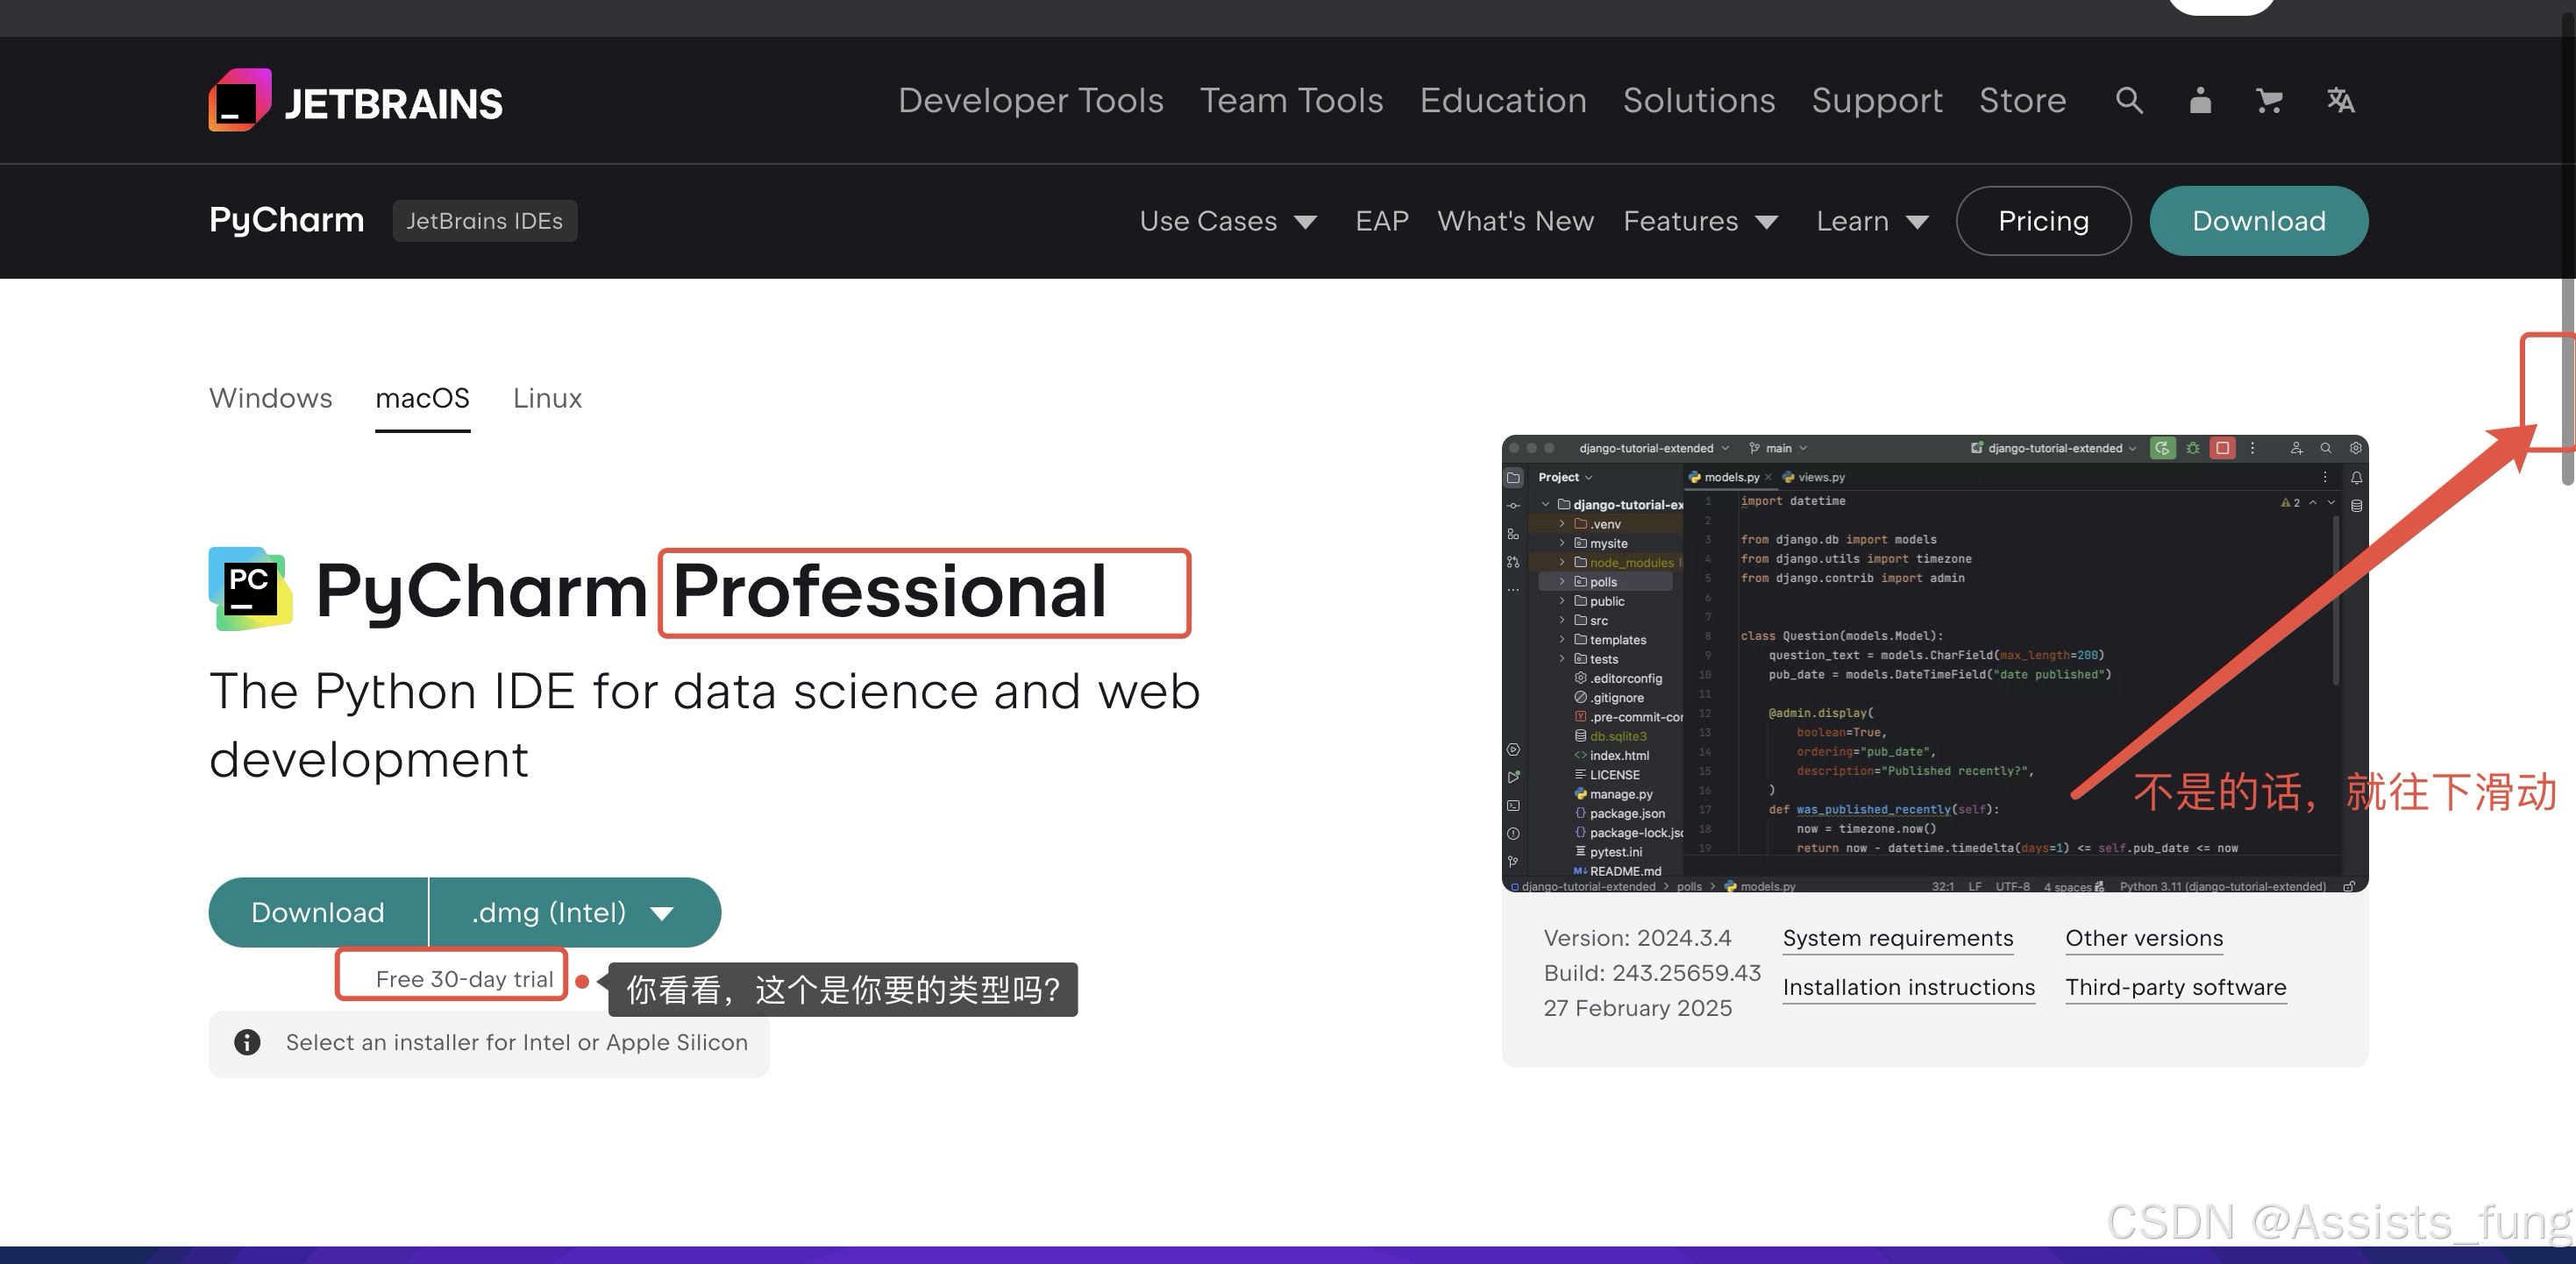Select the macOS tab

pyautogui.click(x=422, y=398)
